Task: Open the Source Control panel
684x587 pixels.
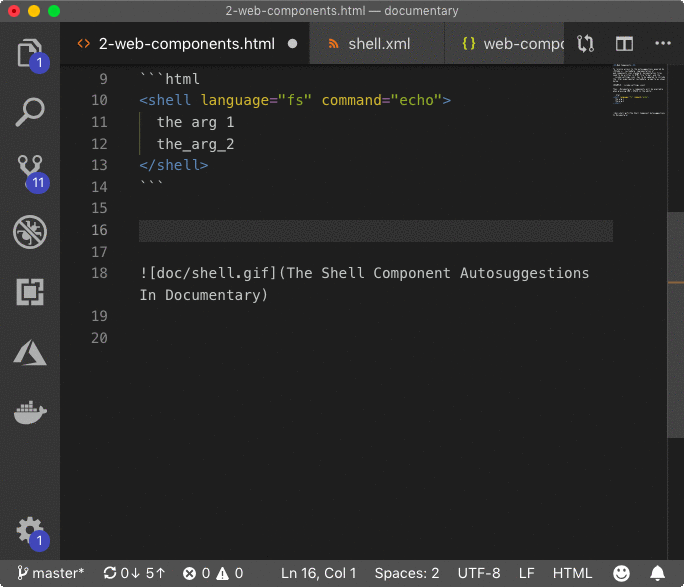Action: pos(30,172)
